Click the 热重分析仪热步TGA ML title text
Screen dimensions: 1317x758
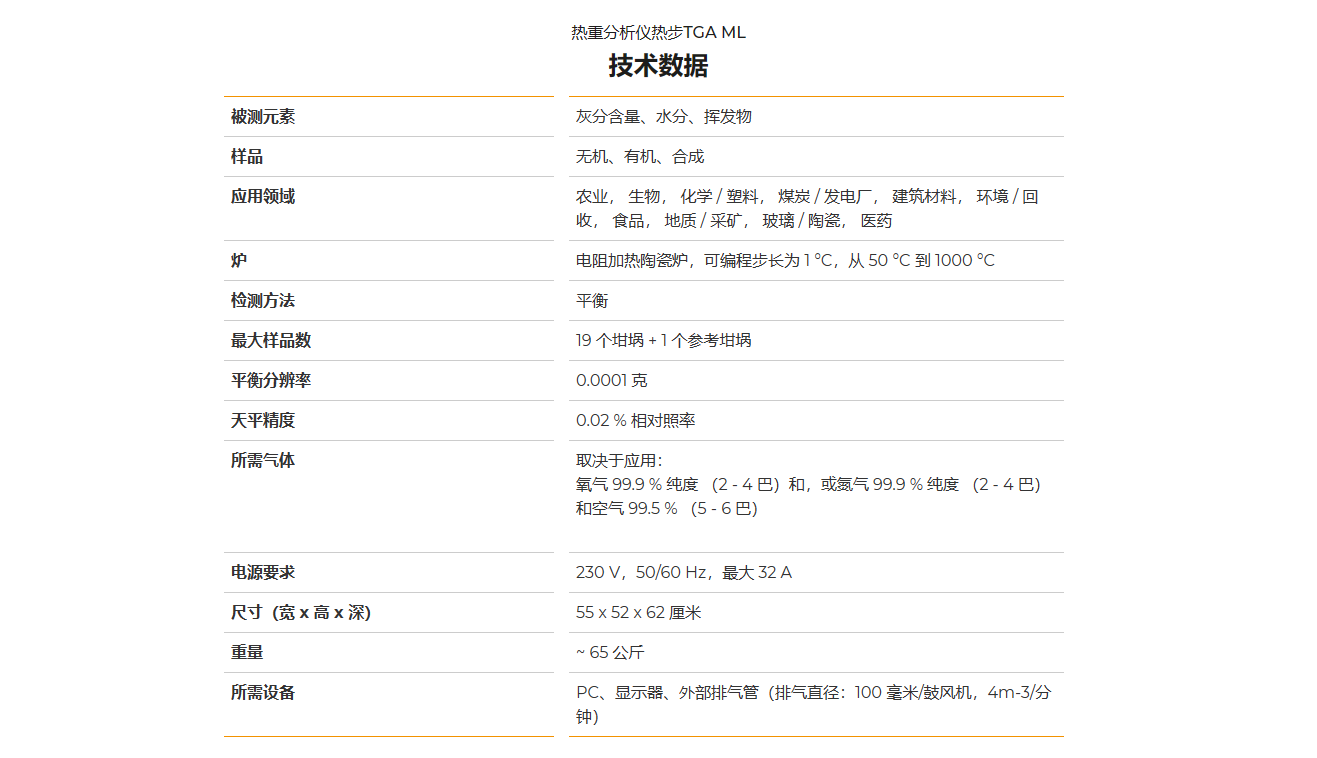coord(658,32)
